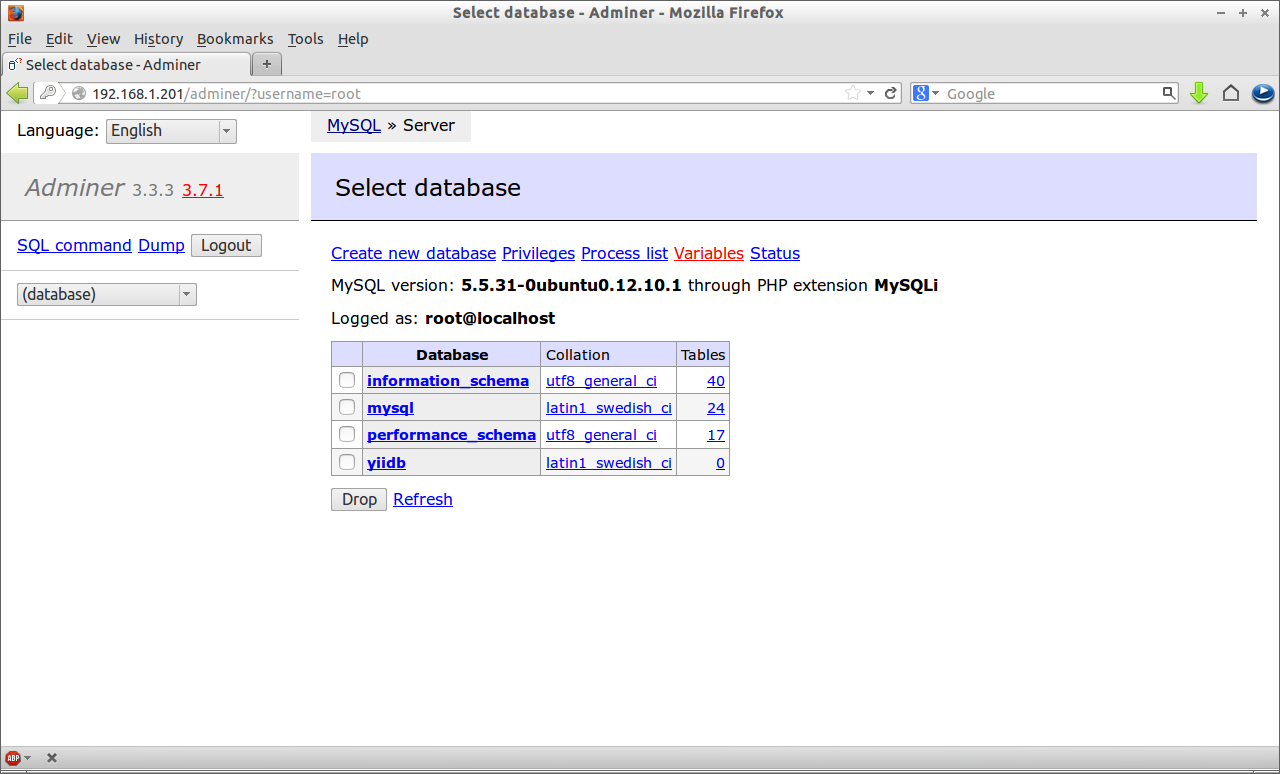Click the MySQL breadcrumb link
1280x774 pixels.
354,125
